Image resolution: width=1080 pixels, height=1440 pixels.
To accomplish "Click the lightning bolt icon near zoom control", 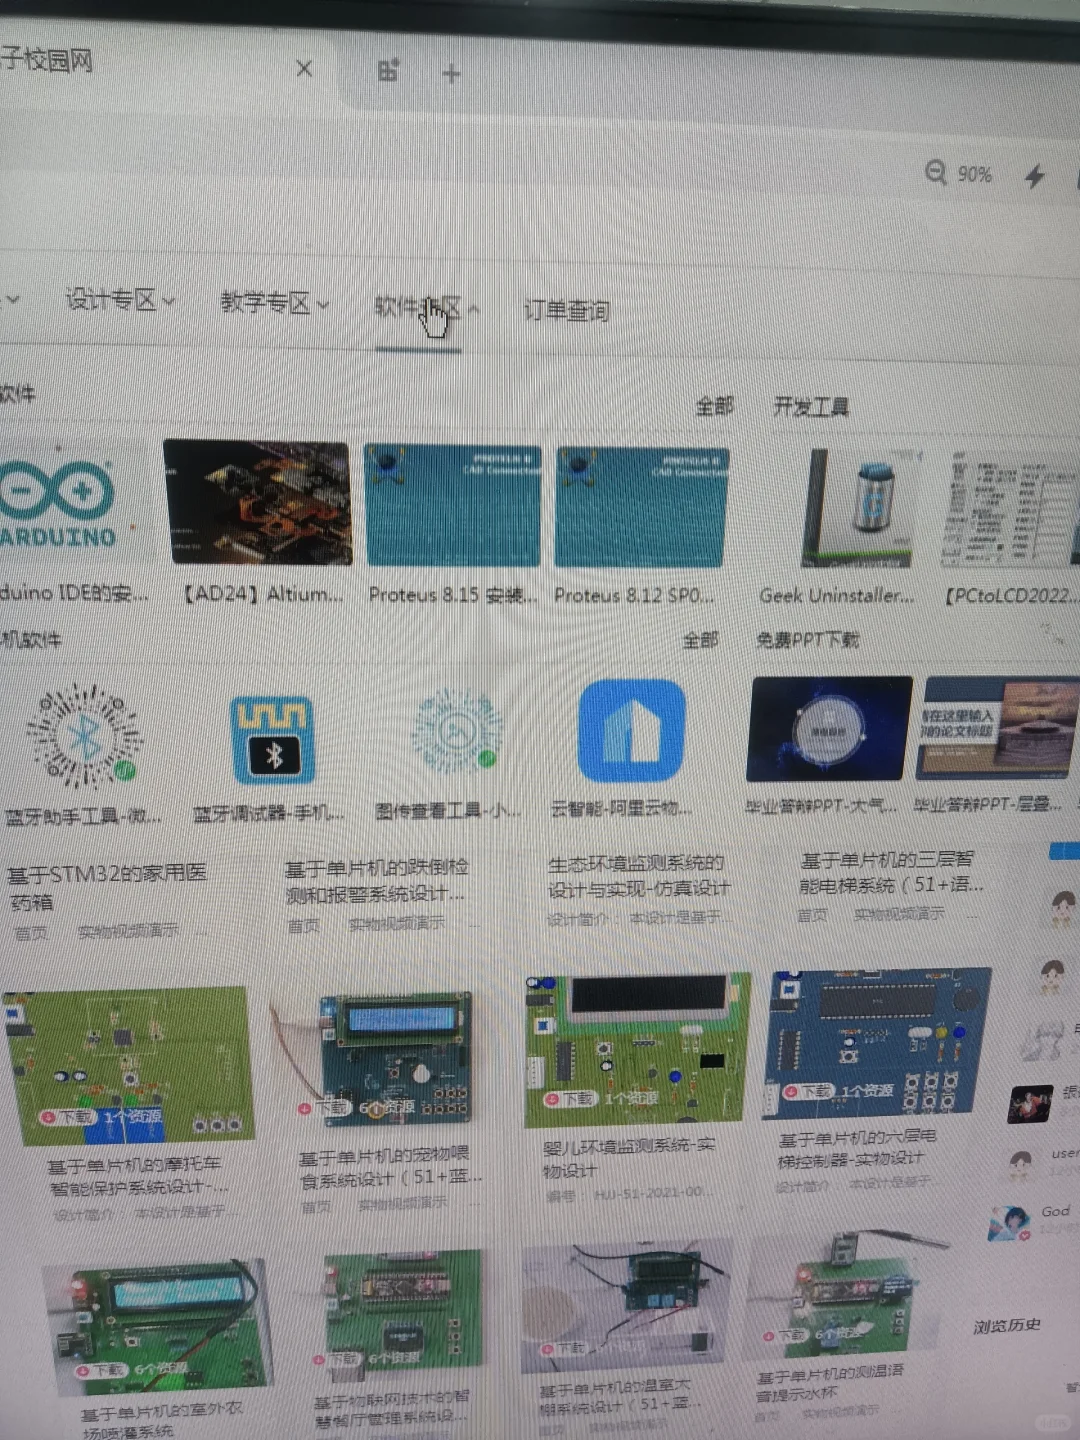I will coord(1034,175).
